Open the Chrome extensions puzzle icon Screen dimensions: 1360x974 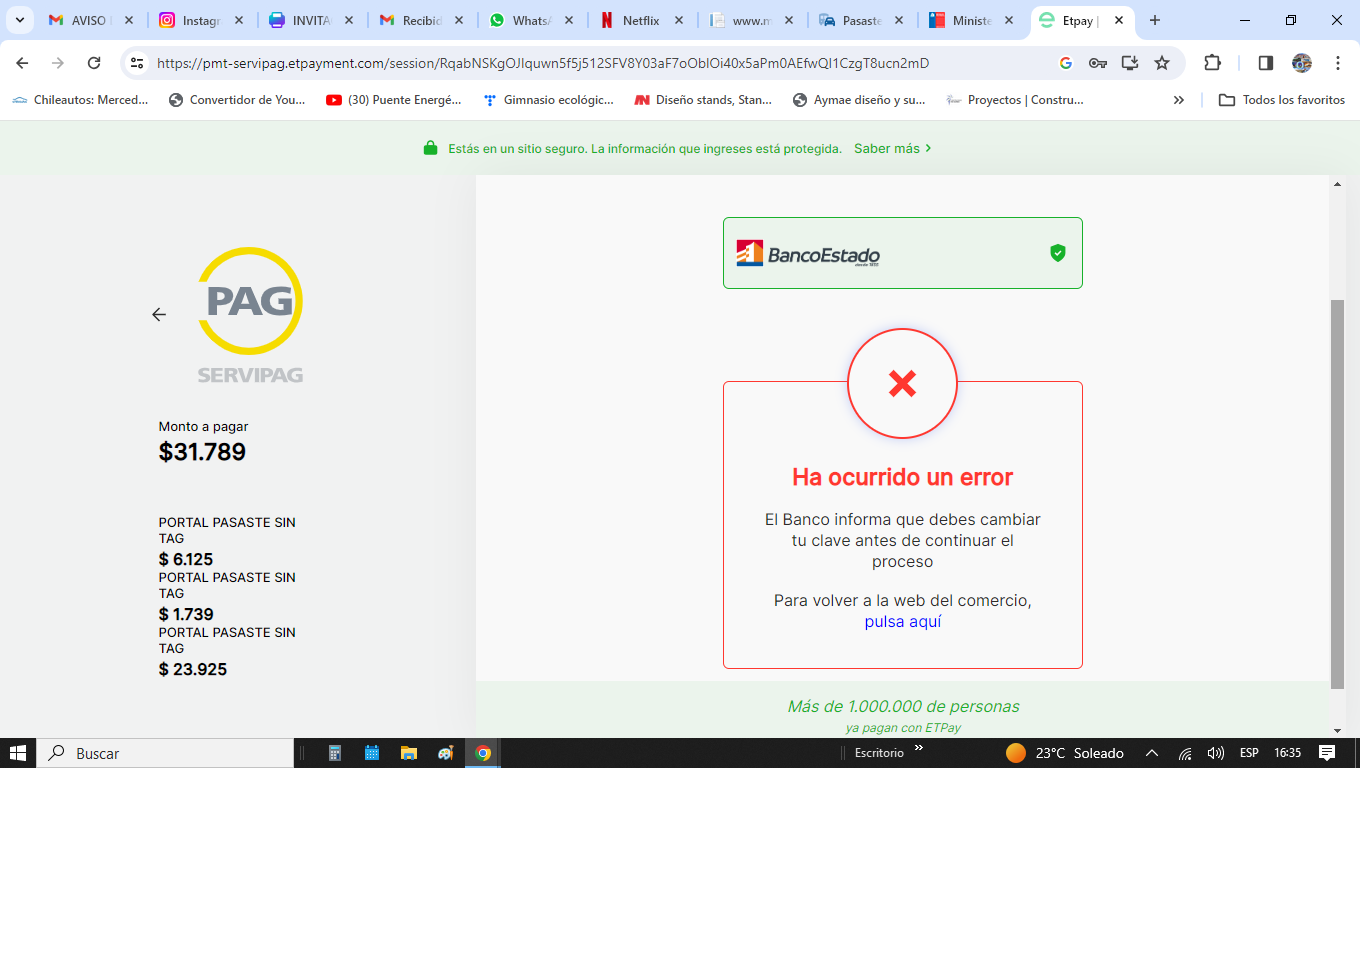click(1212, 62)
